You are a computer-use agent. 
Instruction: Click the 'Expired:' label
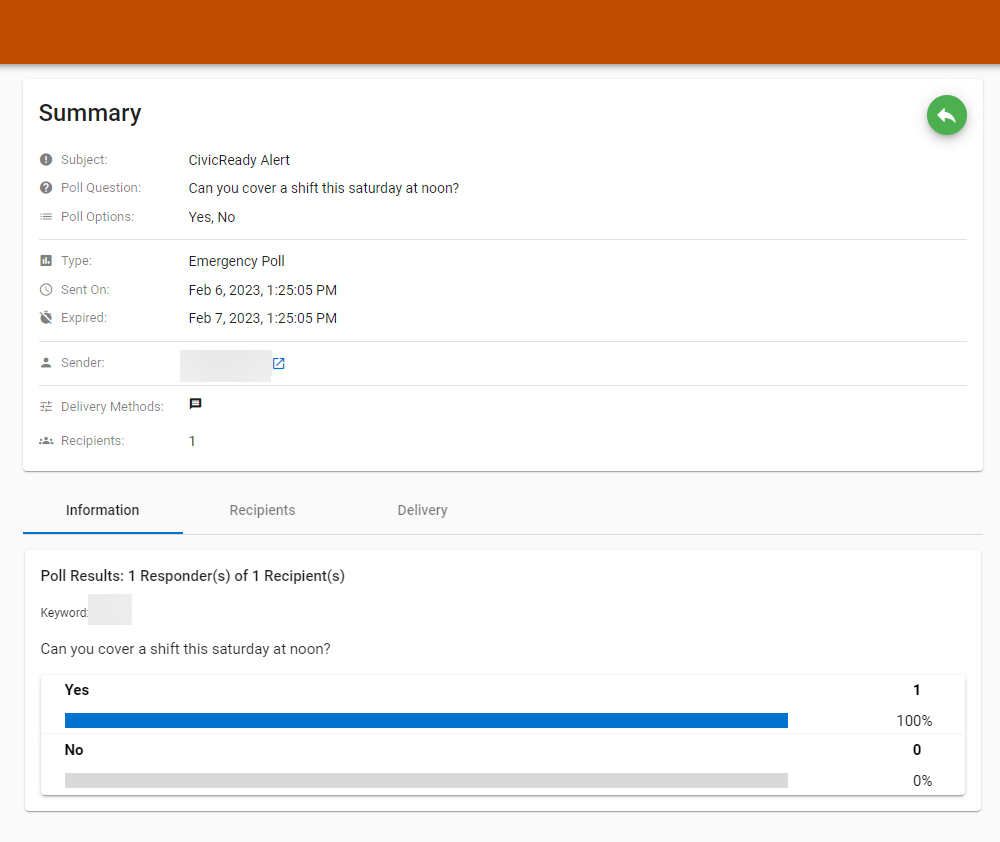[x=84, y=318]
